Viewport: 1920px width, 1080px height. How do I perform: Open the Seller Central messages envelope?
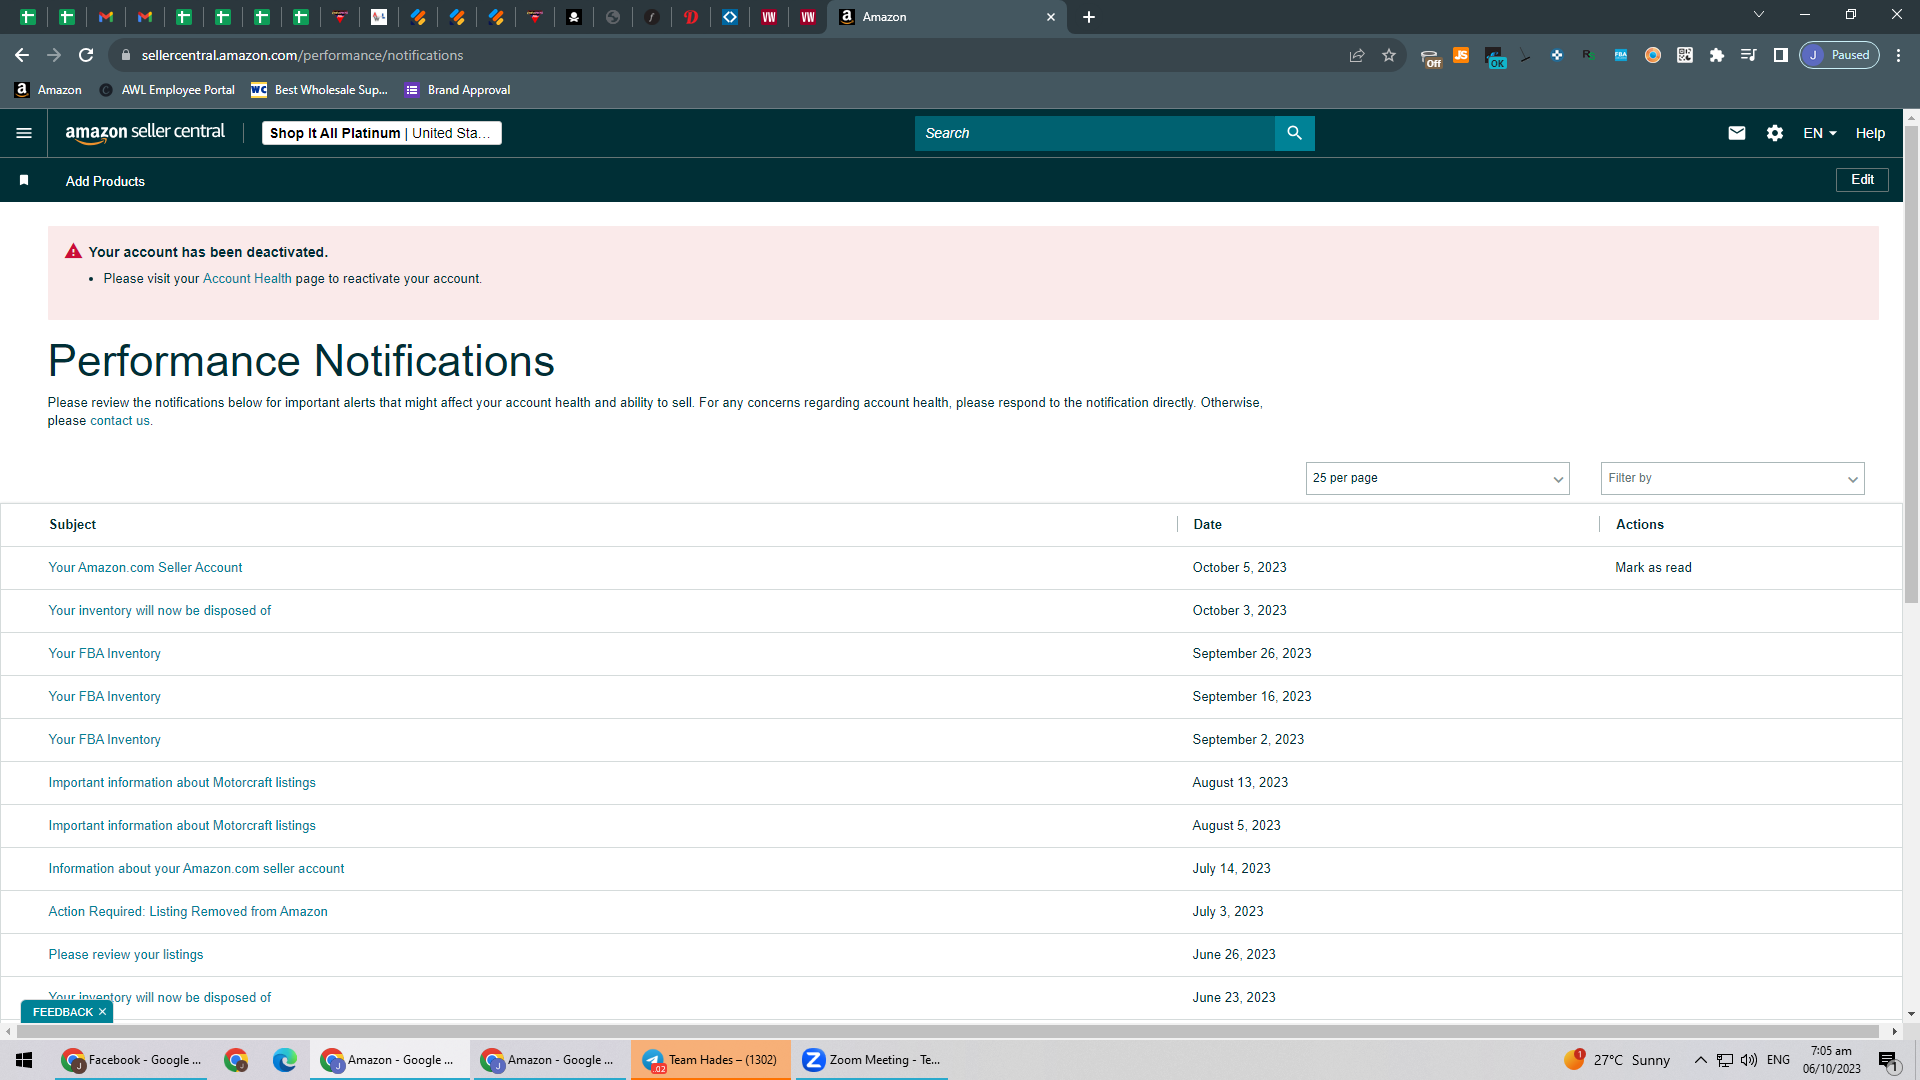pyautogui.click(x=1737, y=133)
